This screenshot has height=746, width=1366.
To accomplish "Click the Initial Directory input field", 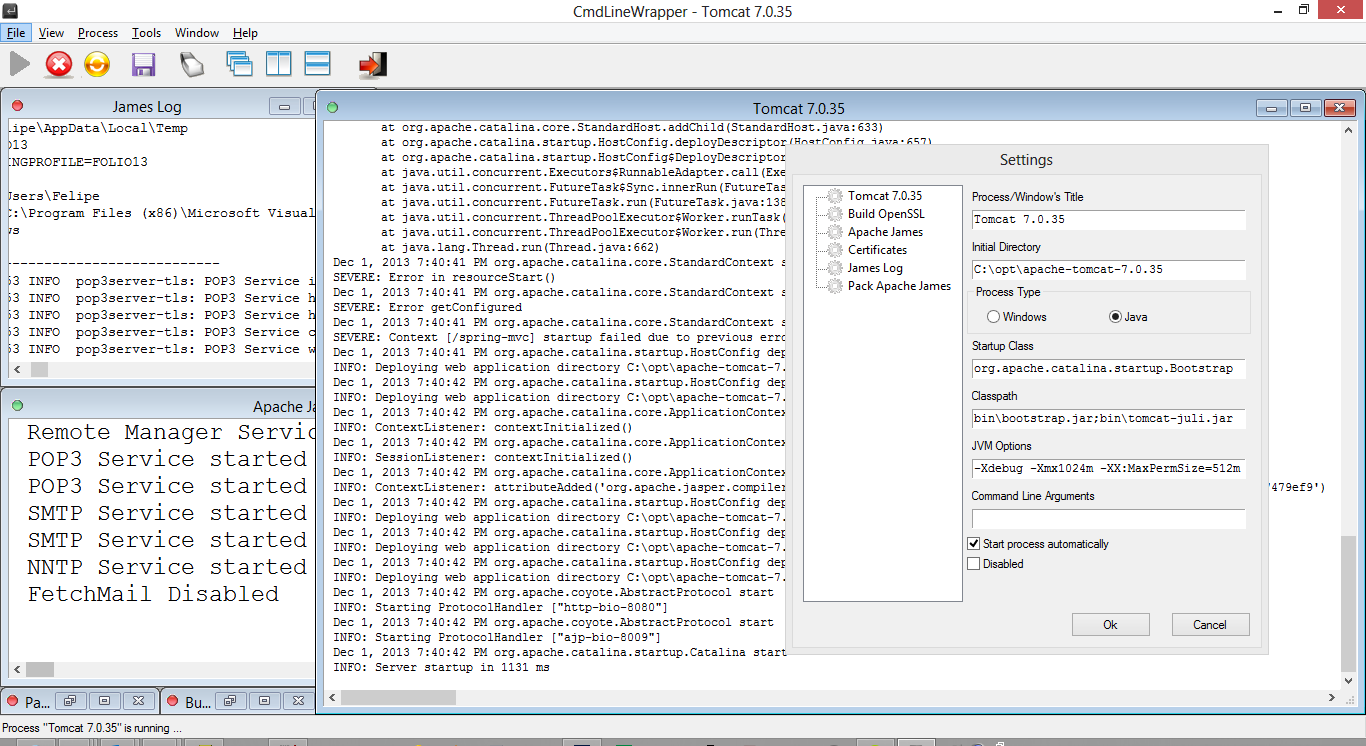I will pos(1109,269).
